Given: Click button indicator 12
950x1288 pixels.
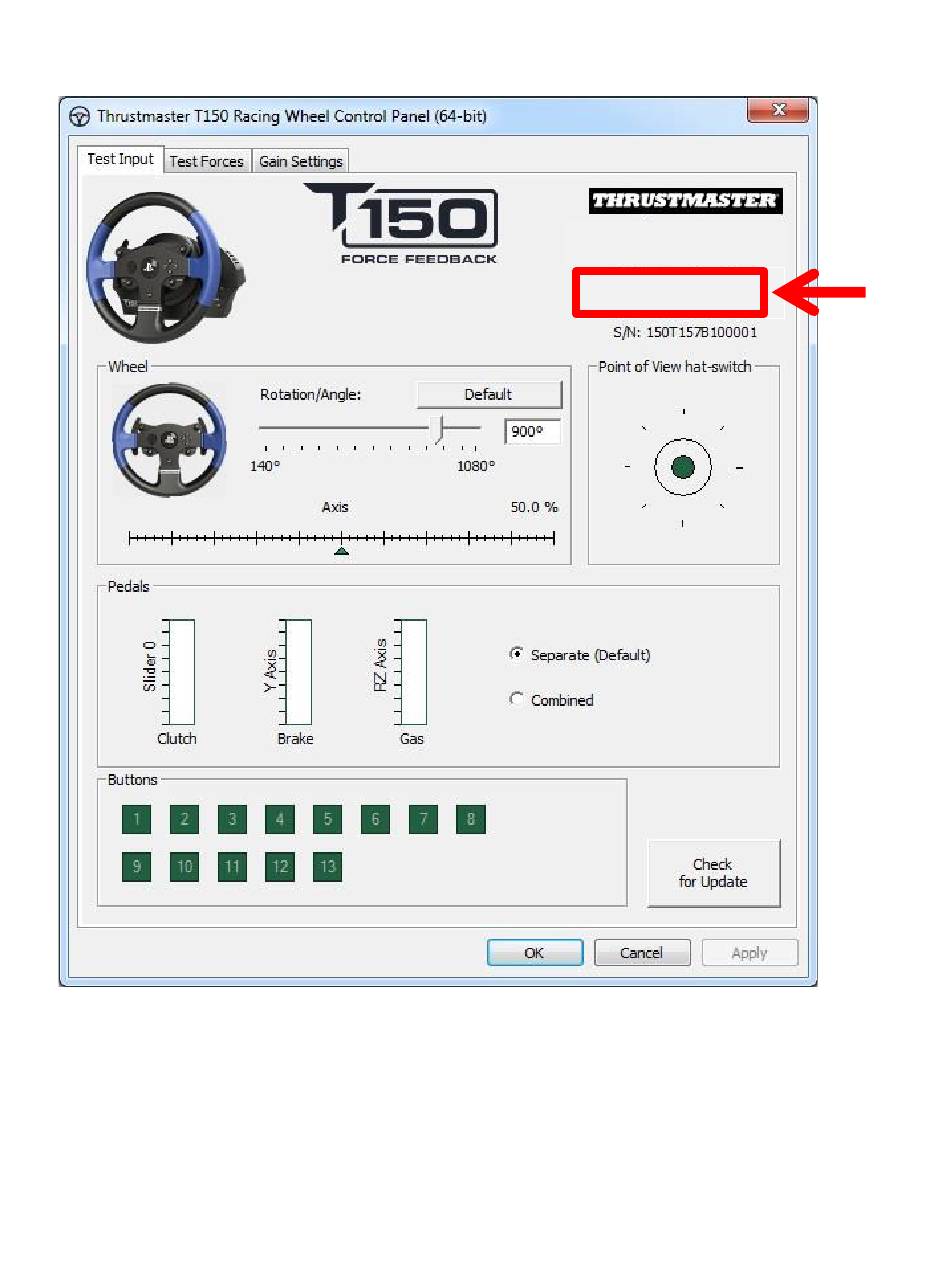Looking at the screenshot, I should click(280, 867).
